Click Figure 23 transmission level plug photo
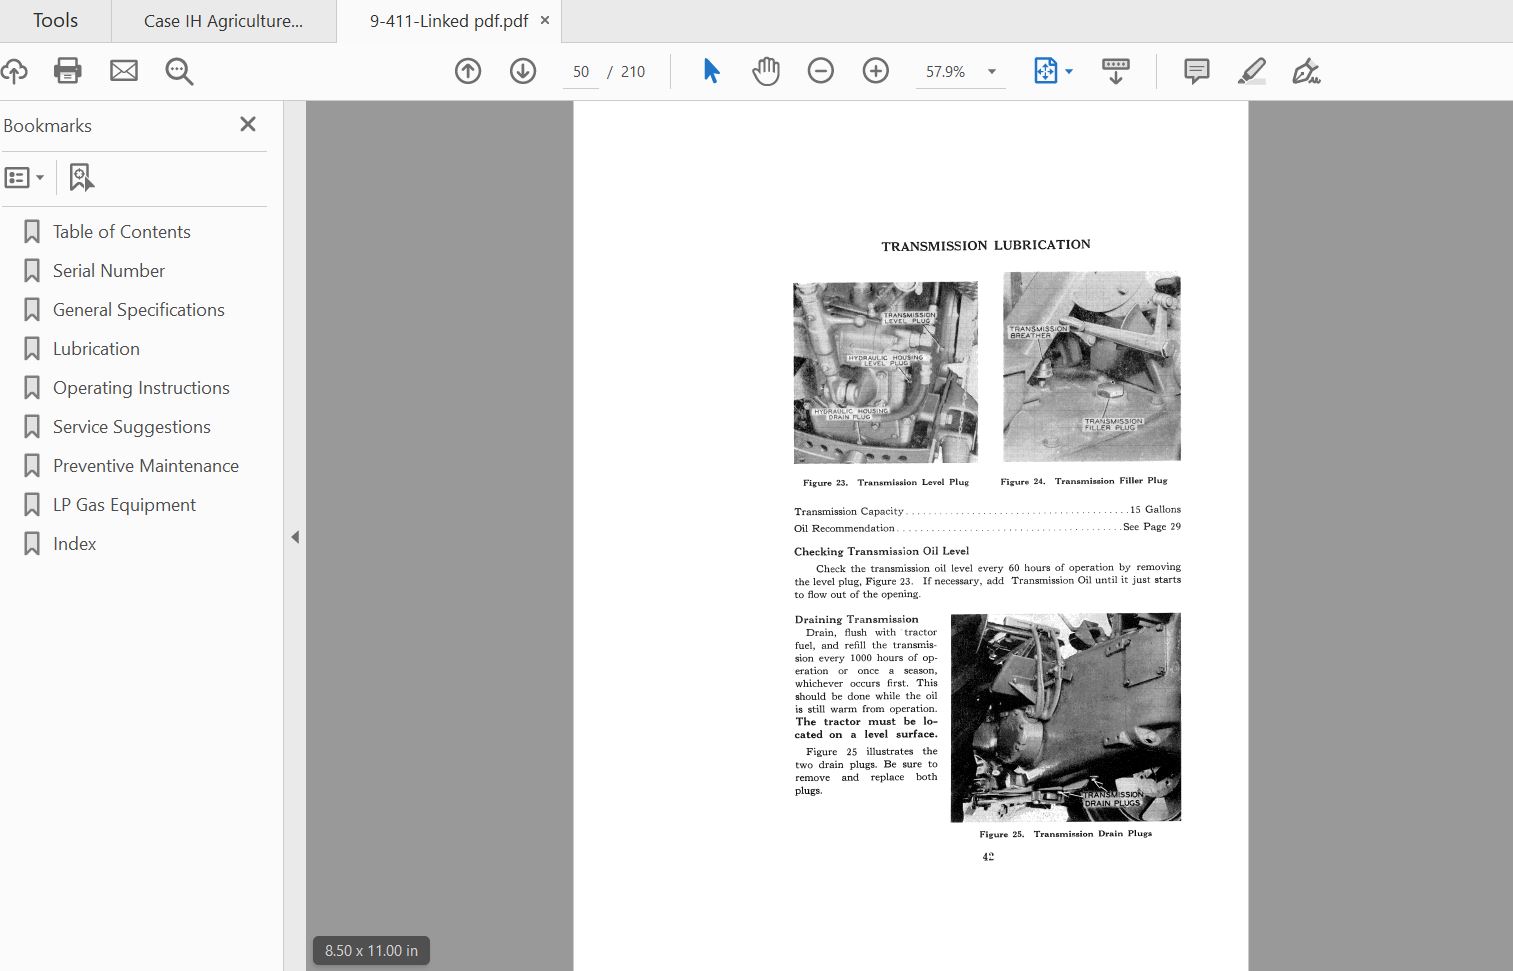This screenshot has height=971, width=1513. pos(885,373)
